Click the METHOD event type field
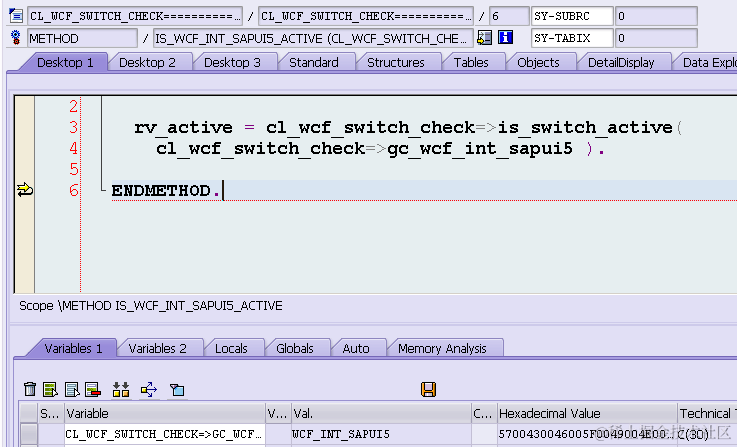Screen dimensions: 737x447 coord(82,38)
